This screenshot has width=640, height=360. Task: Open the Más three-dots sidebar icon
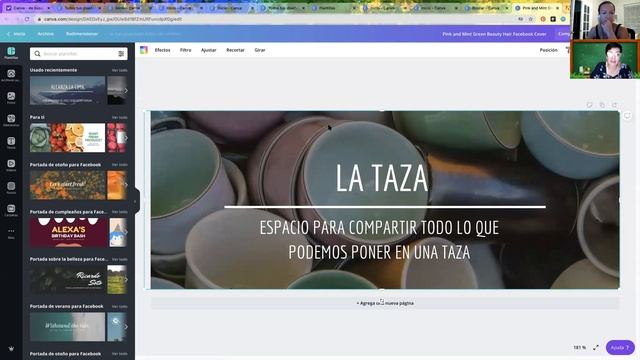[11, 233]
